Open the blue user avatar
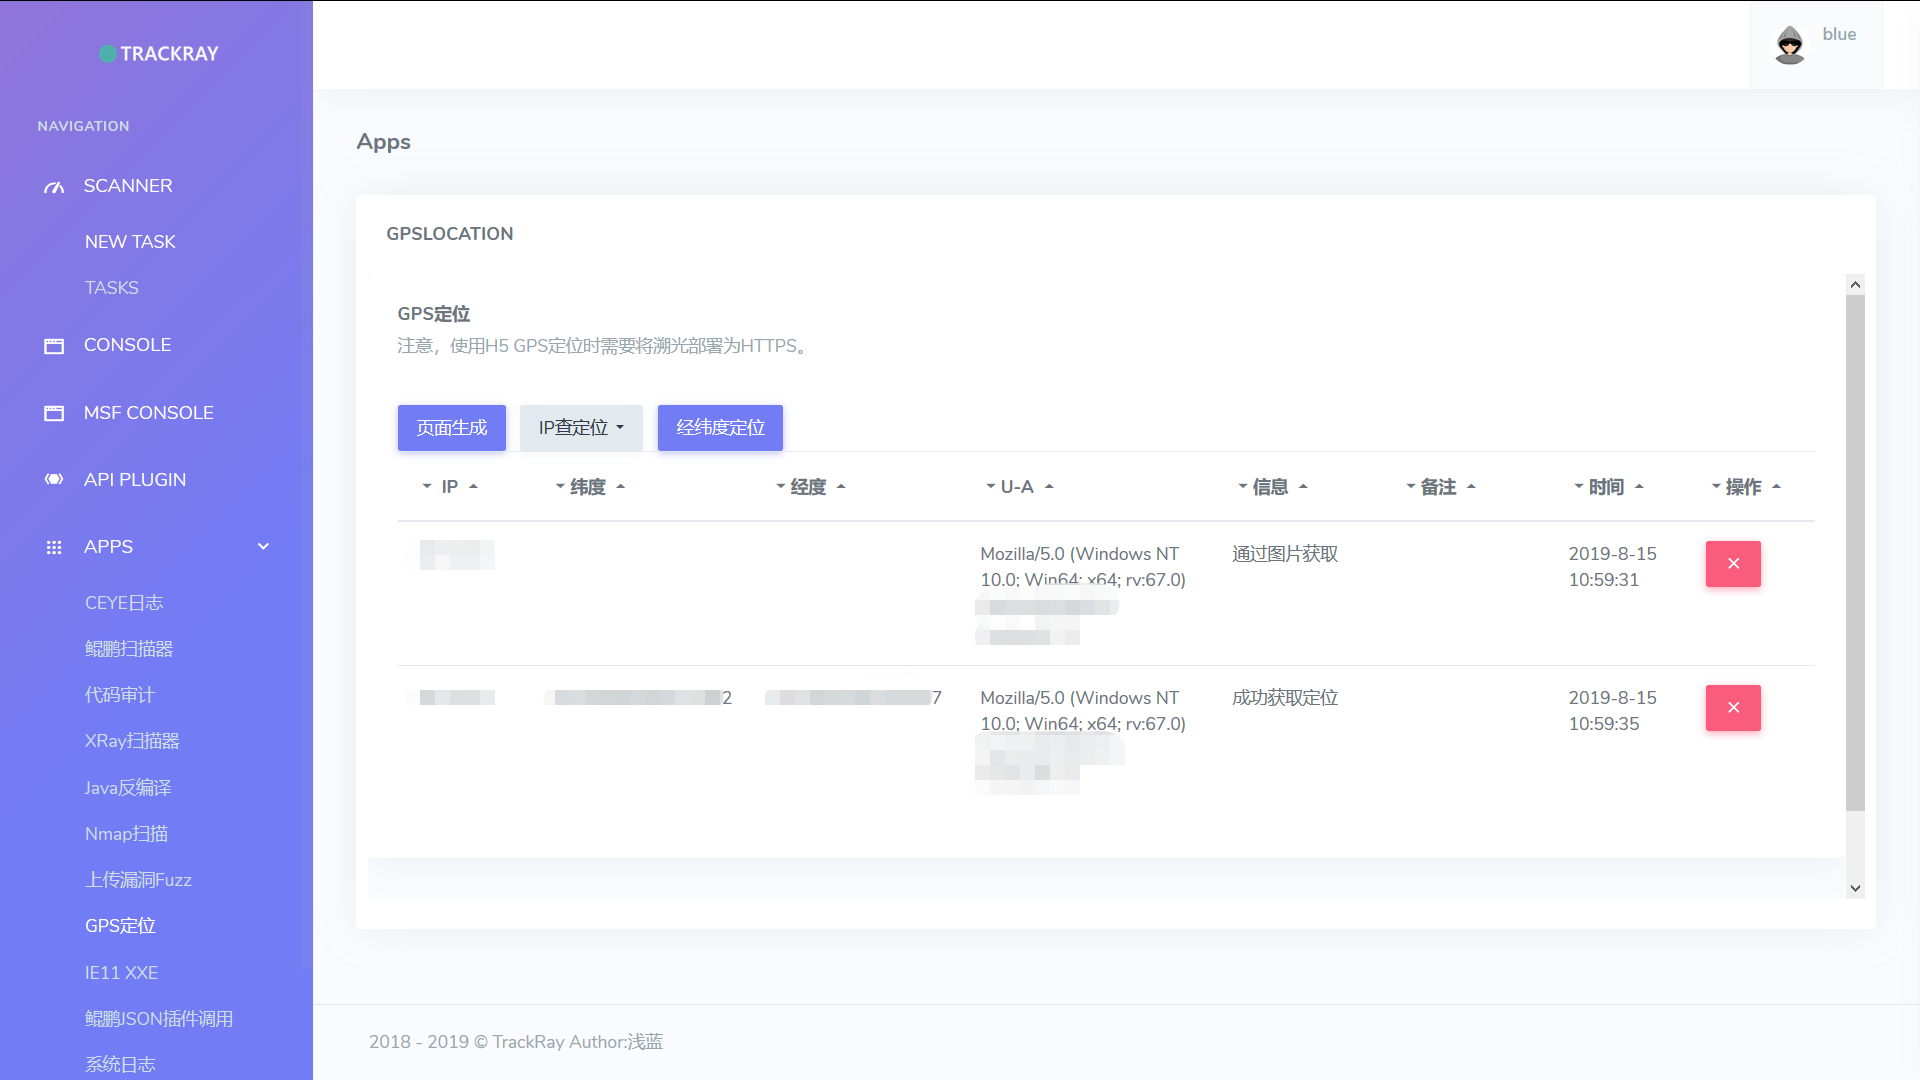 click(x=1789, y=45)
